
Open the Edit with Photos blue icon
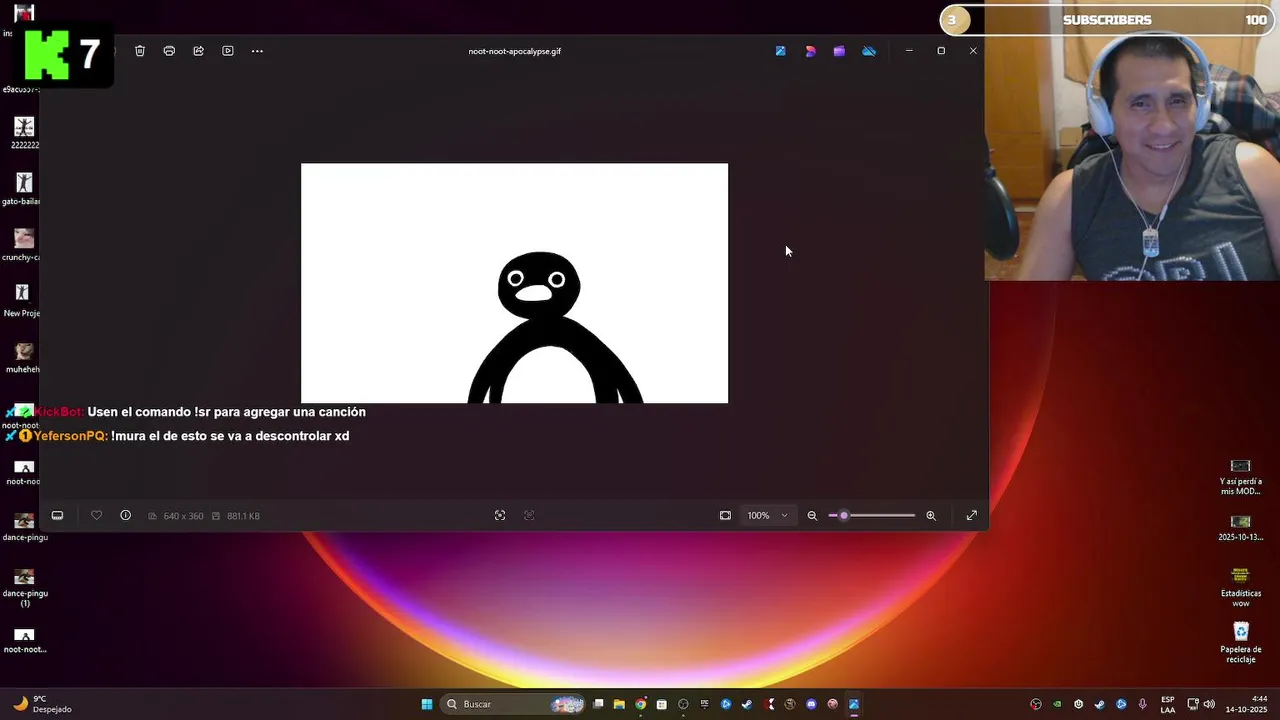(781, 51)
